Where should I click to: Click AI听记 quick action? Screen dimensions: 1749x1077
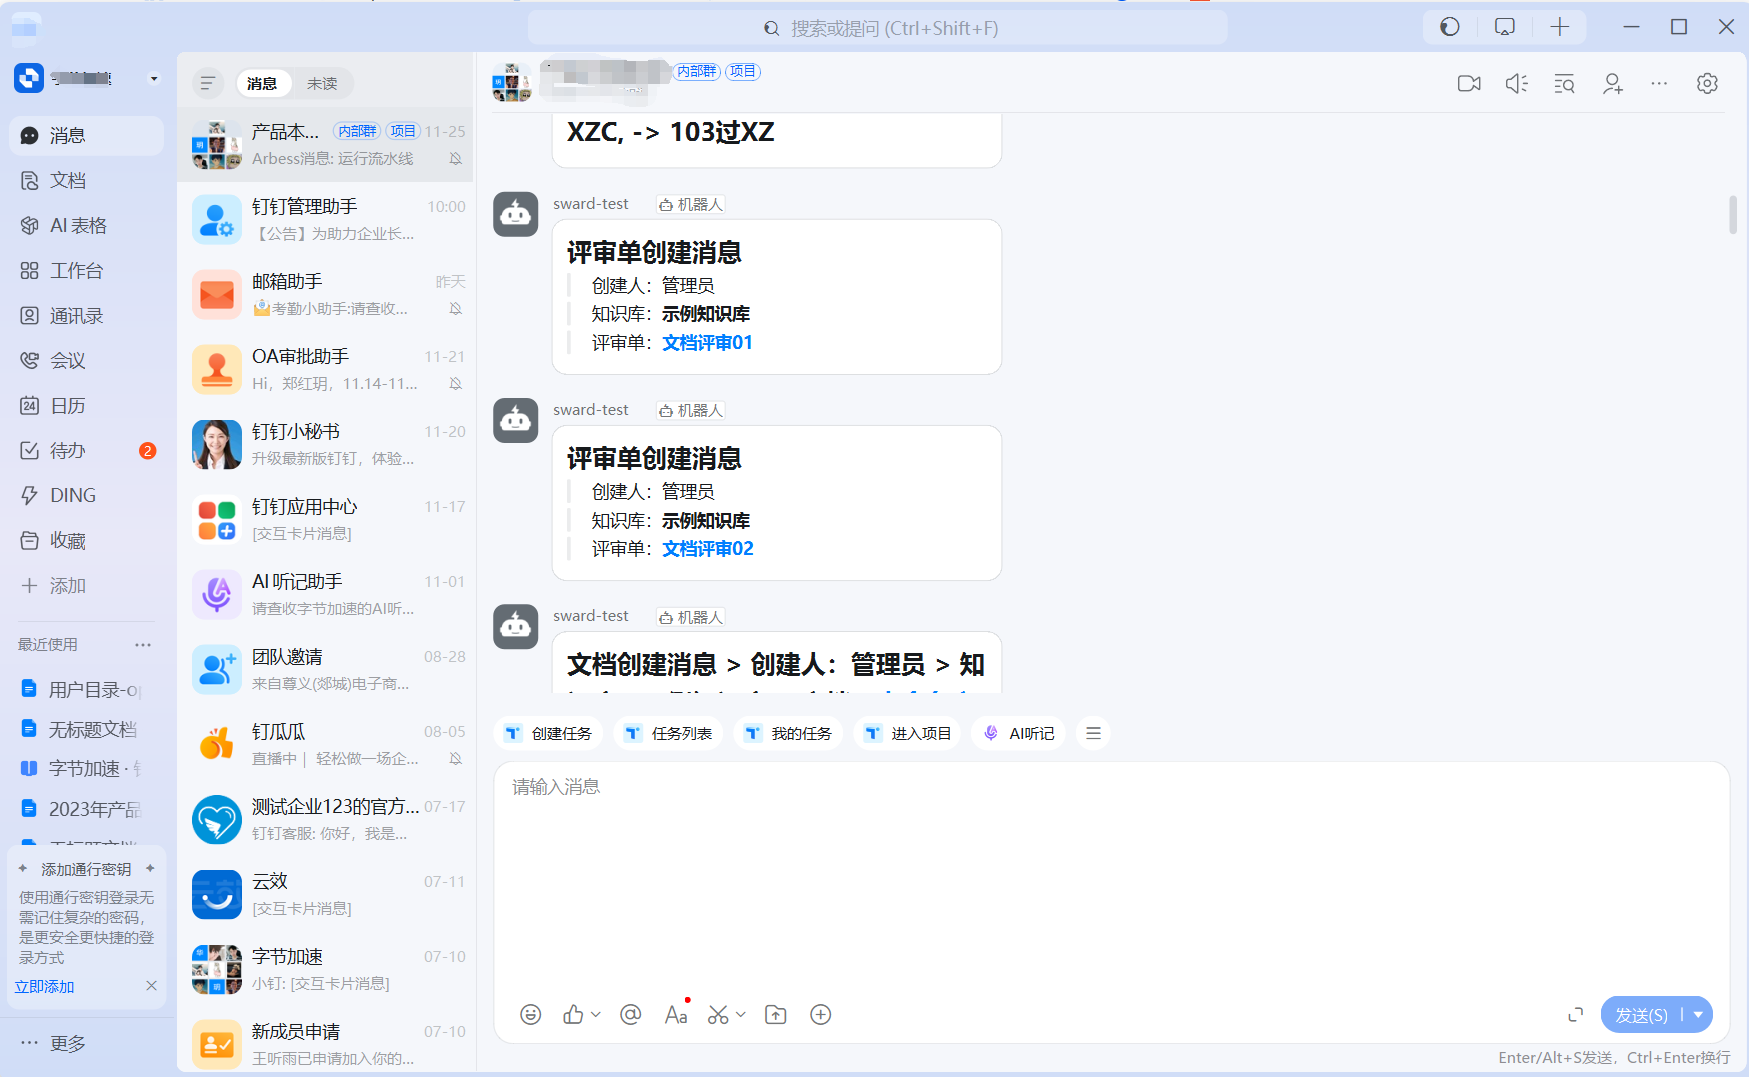(1019, 734)
